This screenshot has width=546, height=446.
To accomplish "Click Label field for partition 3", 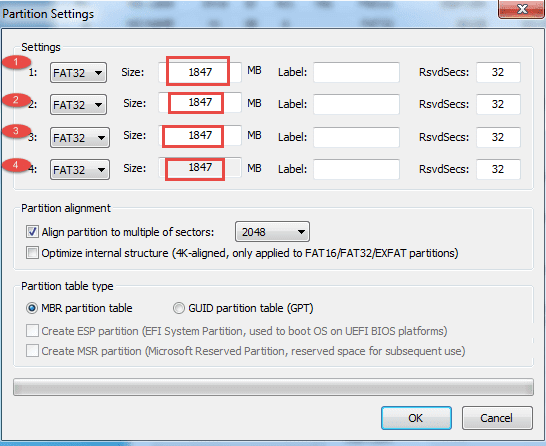I will click(356, 137).
